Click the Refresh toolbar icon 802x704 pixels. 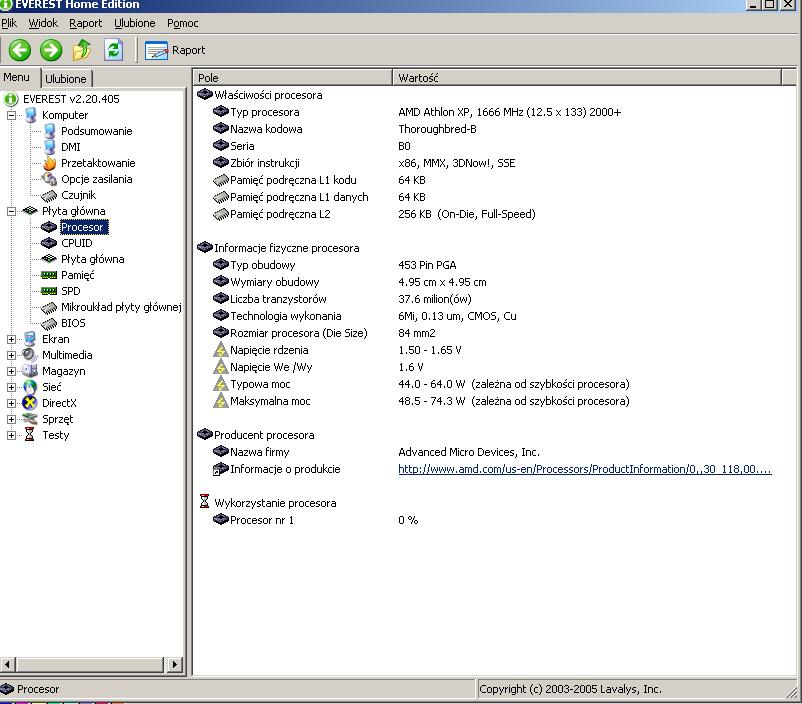click(x=114, y=50)
